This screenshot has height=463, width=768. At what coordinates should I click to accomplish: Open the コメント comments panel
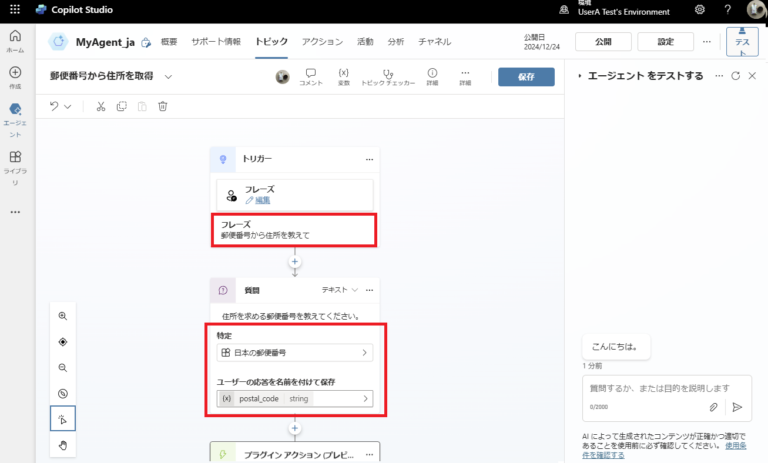tap(310, 77)
